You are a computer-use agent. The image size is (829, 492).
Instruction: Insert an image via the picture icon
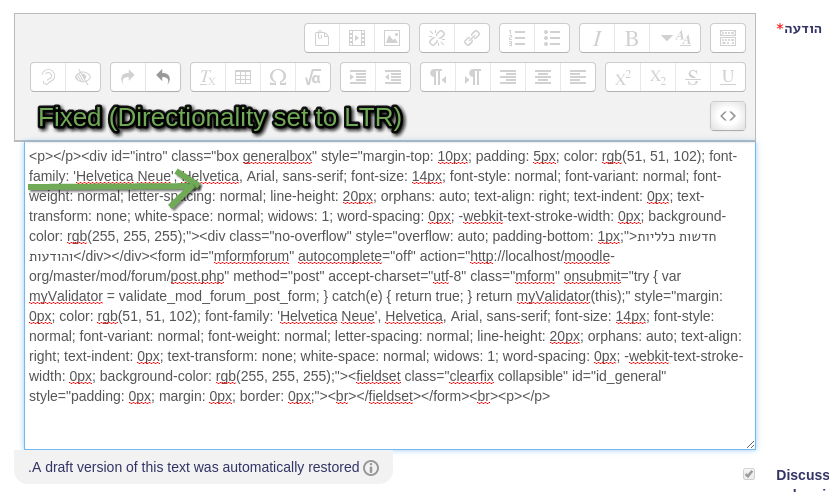[392, 38]
